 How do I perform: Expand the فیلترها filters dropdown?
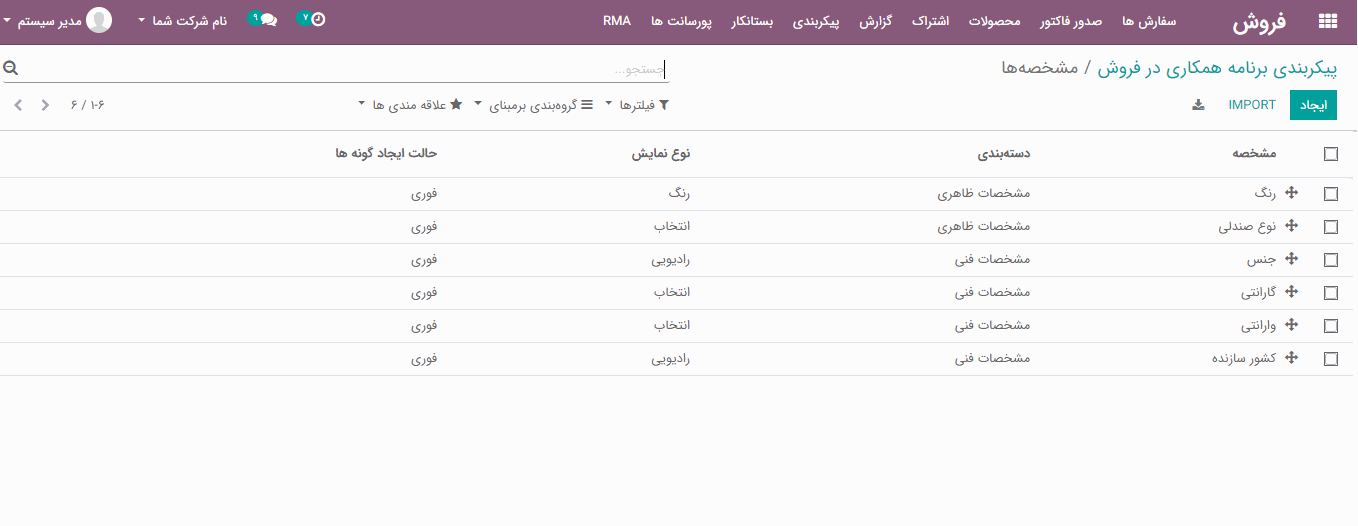(637, 105)
